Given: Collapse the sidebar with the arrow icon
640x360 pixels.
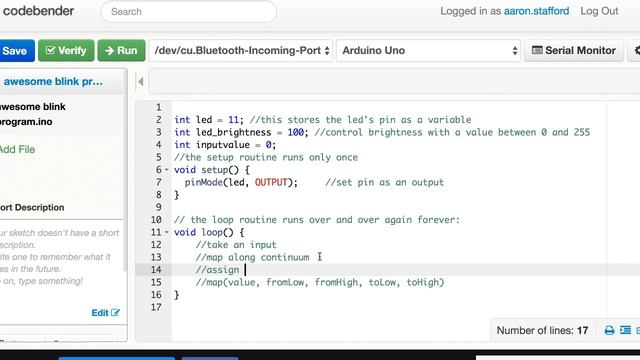Looking at the screenshot, I should pos(141,82).
